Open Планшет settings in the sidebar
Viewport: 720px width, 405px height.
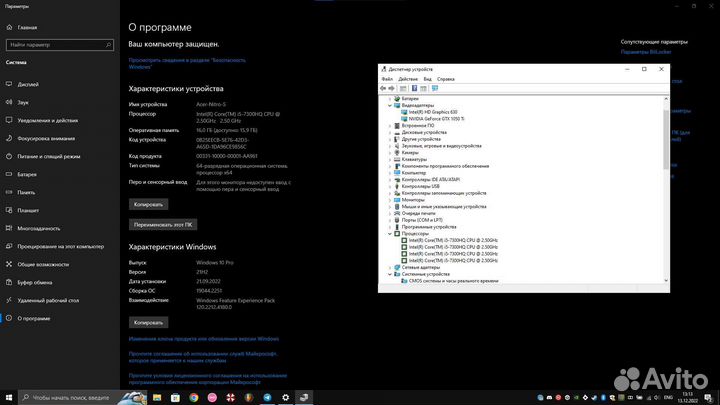(28, 210)
